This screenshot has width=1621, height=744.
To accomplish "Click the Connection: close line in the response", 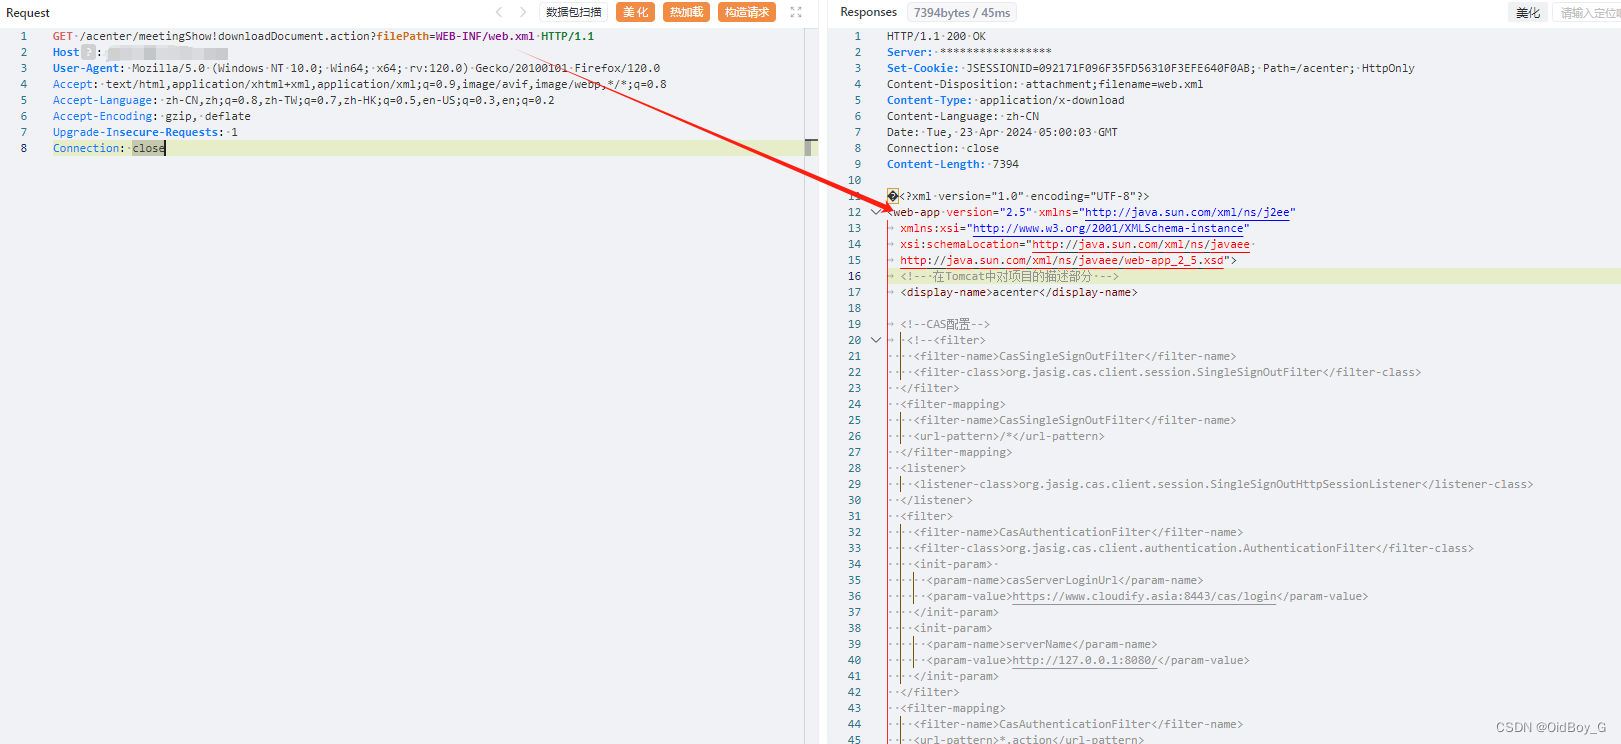I will tap(942, 148).
